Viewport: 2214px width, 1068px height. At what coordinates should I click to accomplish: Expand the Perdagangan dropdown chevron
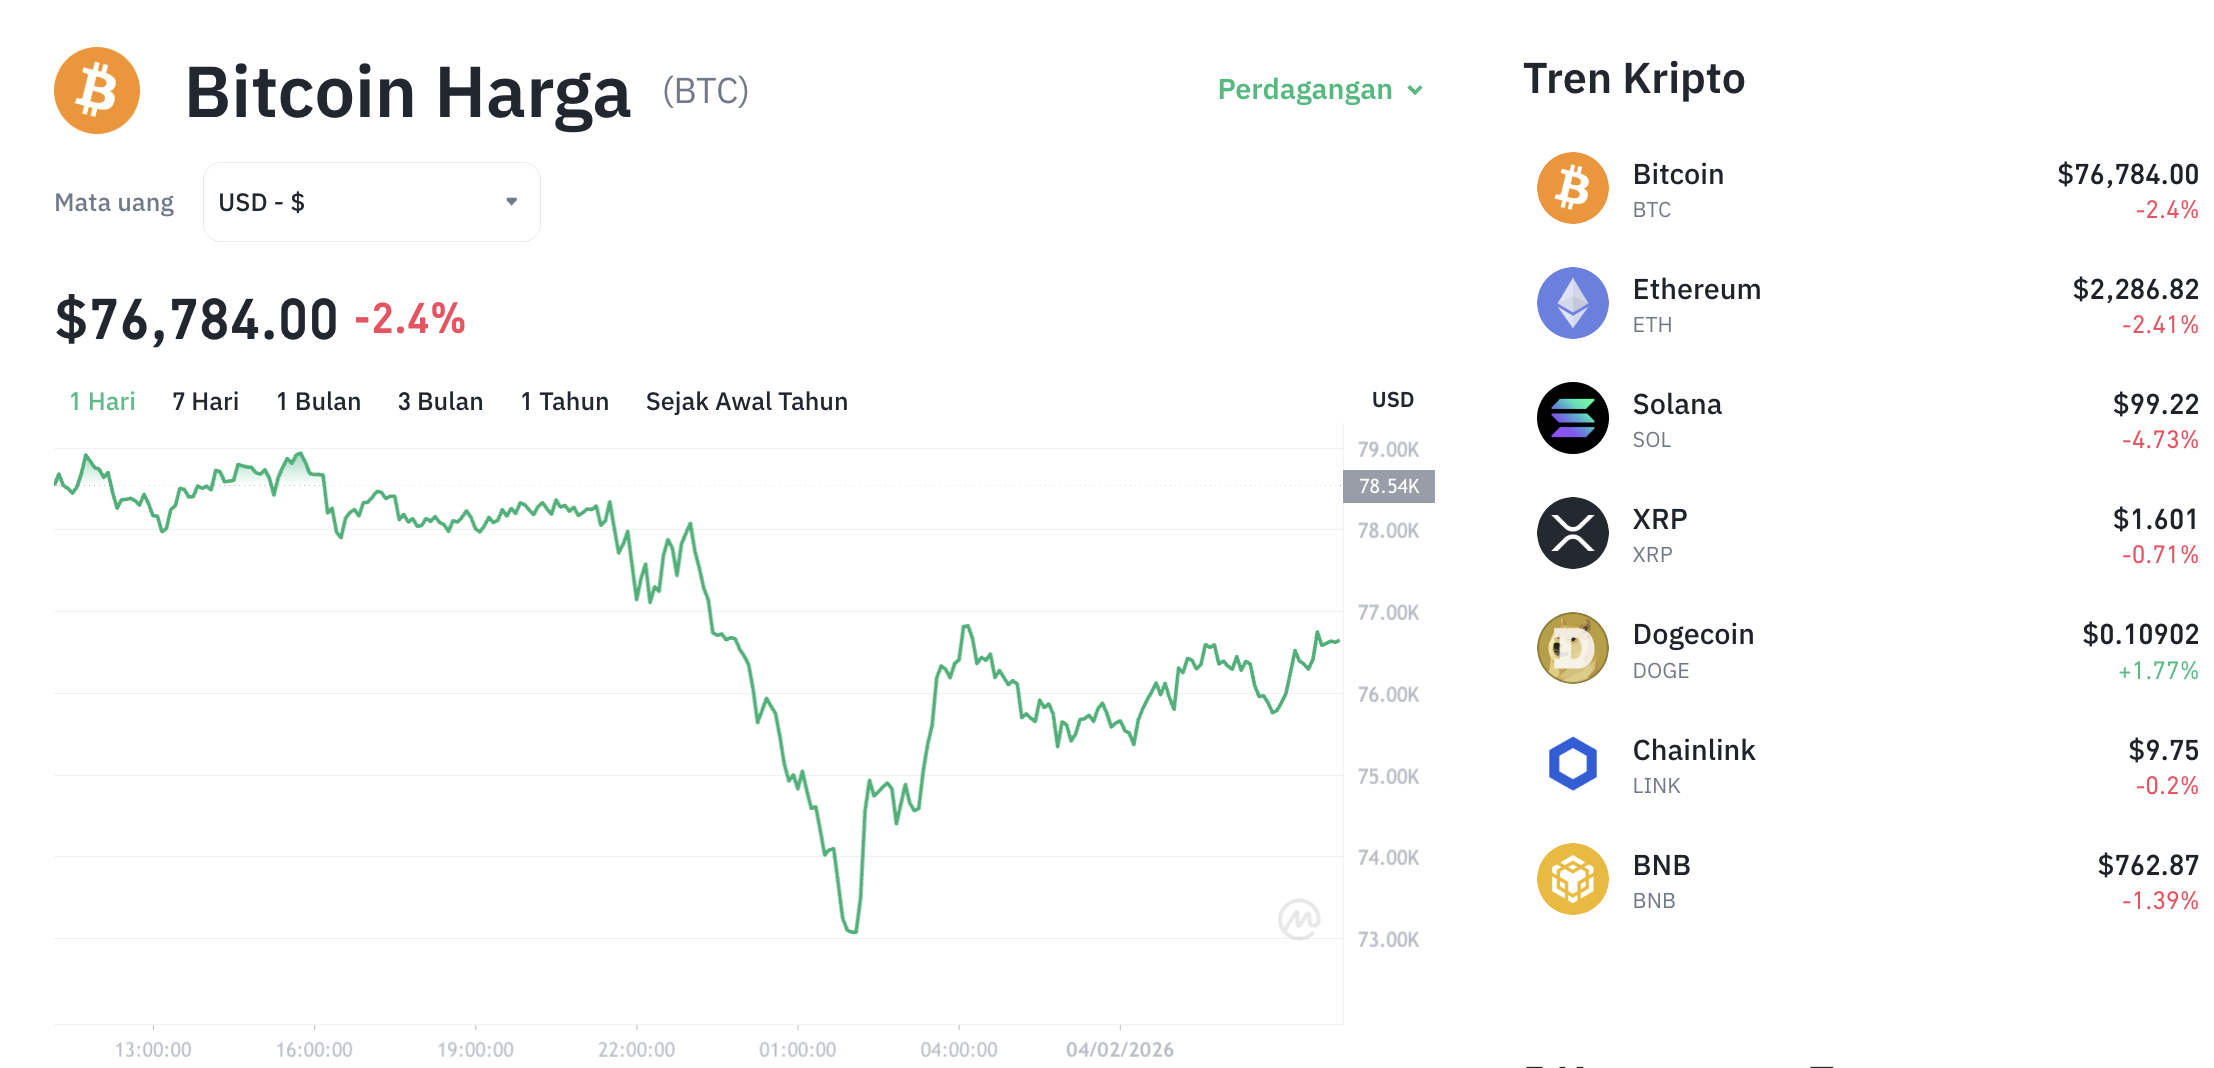tap(1414, 91)
